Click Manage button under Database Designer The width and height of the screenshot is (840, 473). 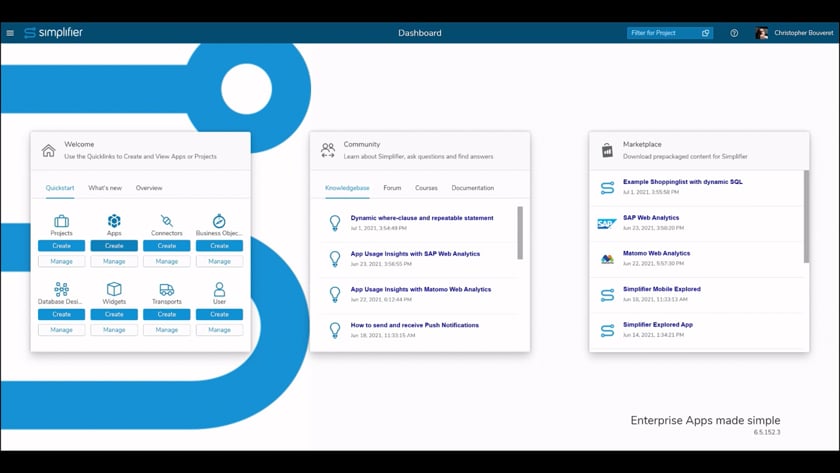[x=62, y=330]
